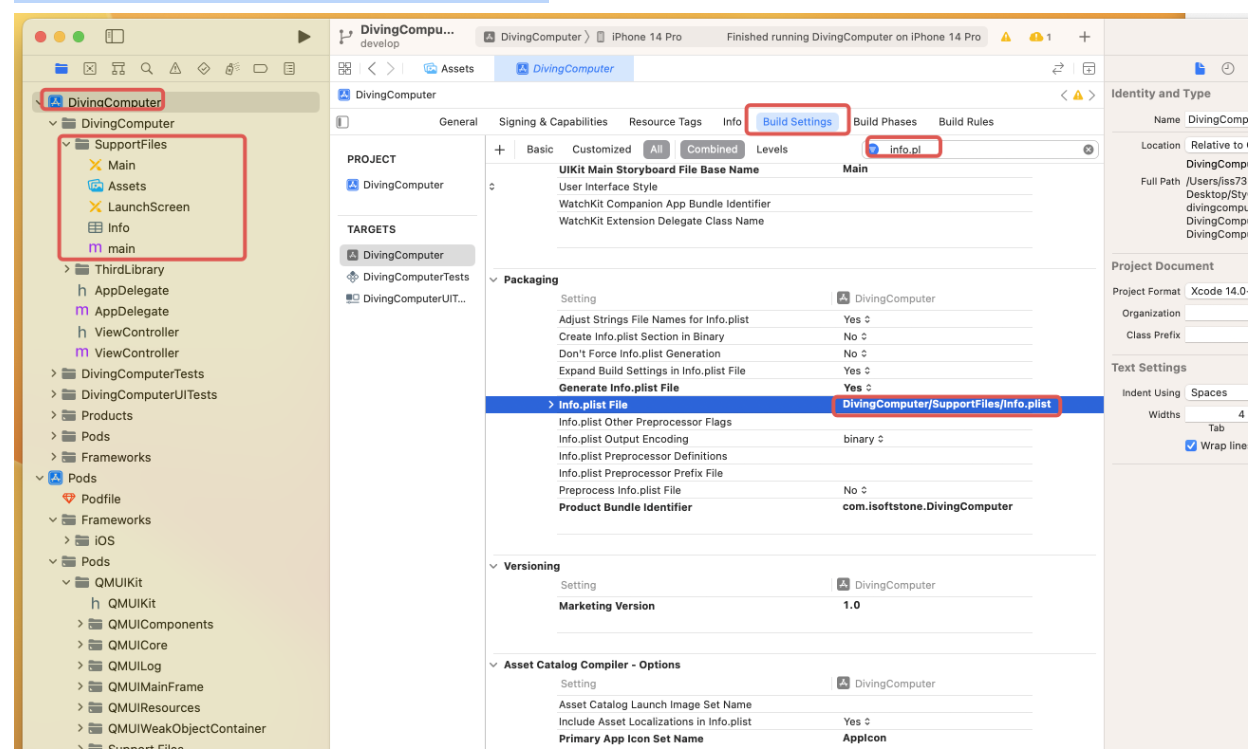Run the project with the play button
Screen dimensions: 1250x752
pos(304,37)
